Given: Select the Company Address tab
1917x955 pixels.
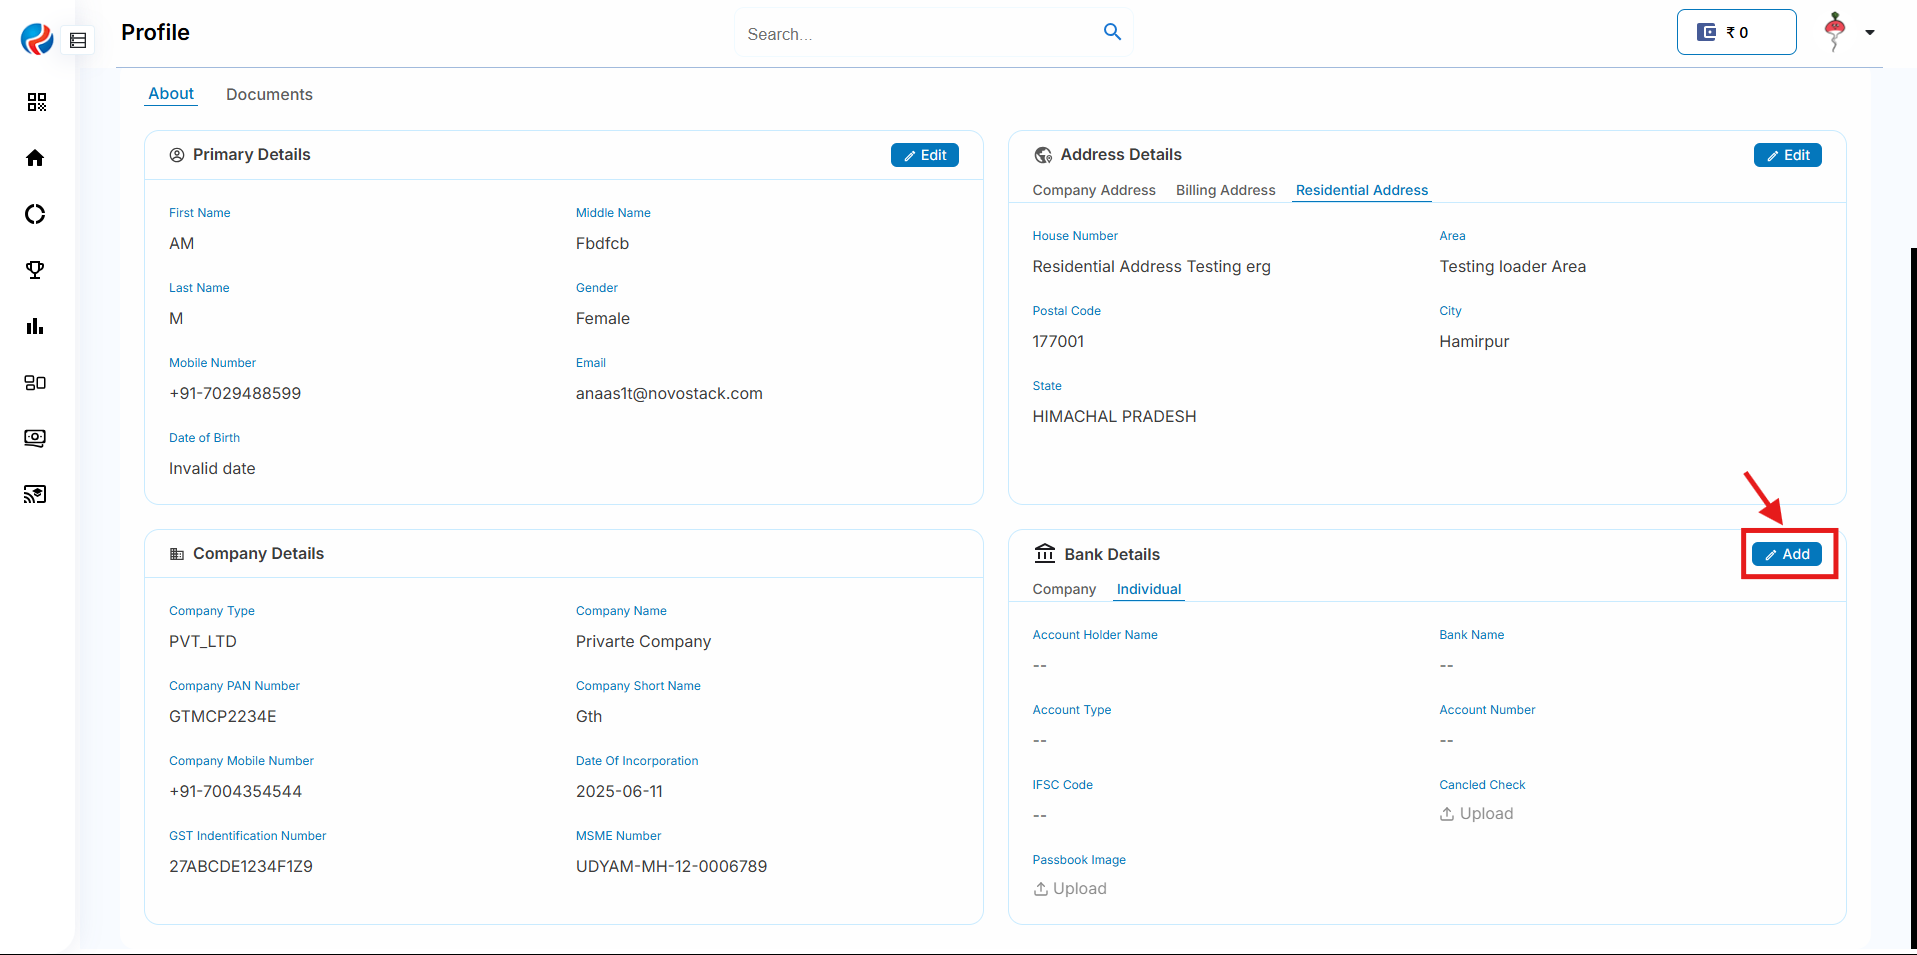Looking at the screenshot, I should (1093, 190).
